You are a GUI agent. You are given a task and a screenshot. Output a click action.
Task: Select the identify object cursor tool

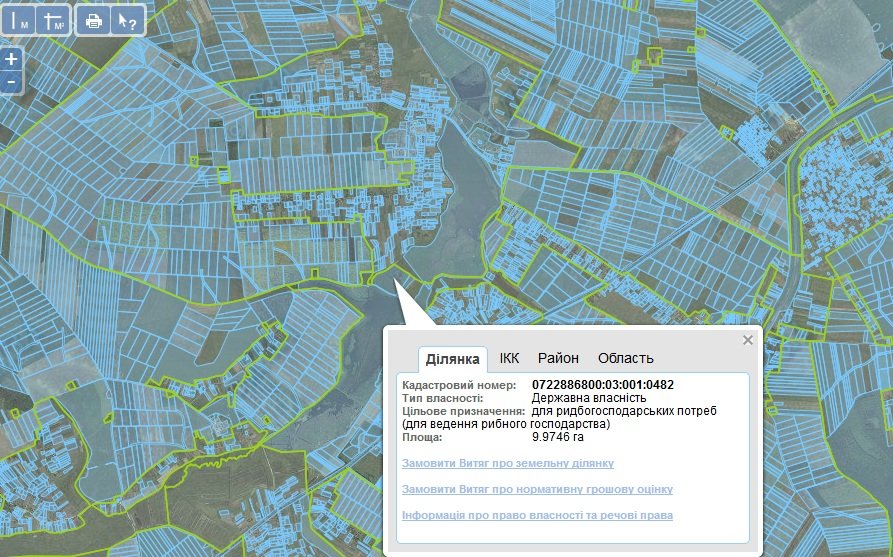(x=128, y=20)
